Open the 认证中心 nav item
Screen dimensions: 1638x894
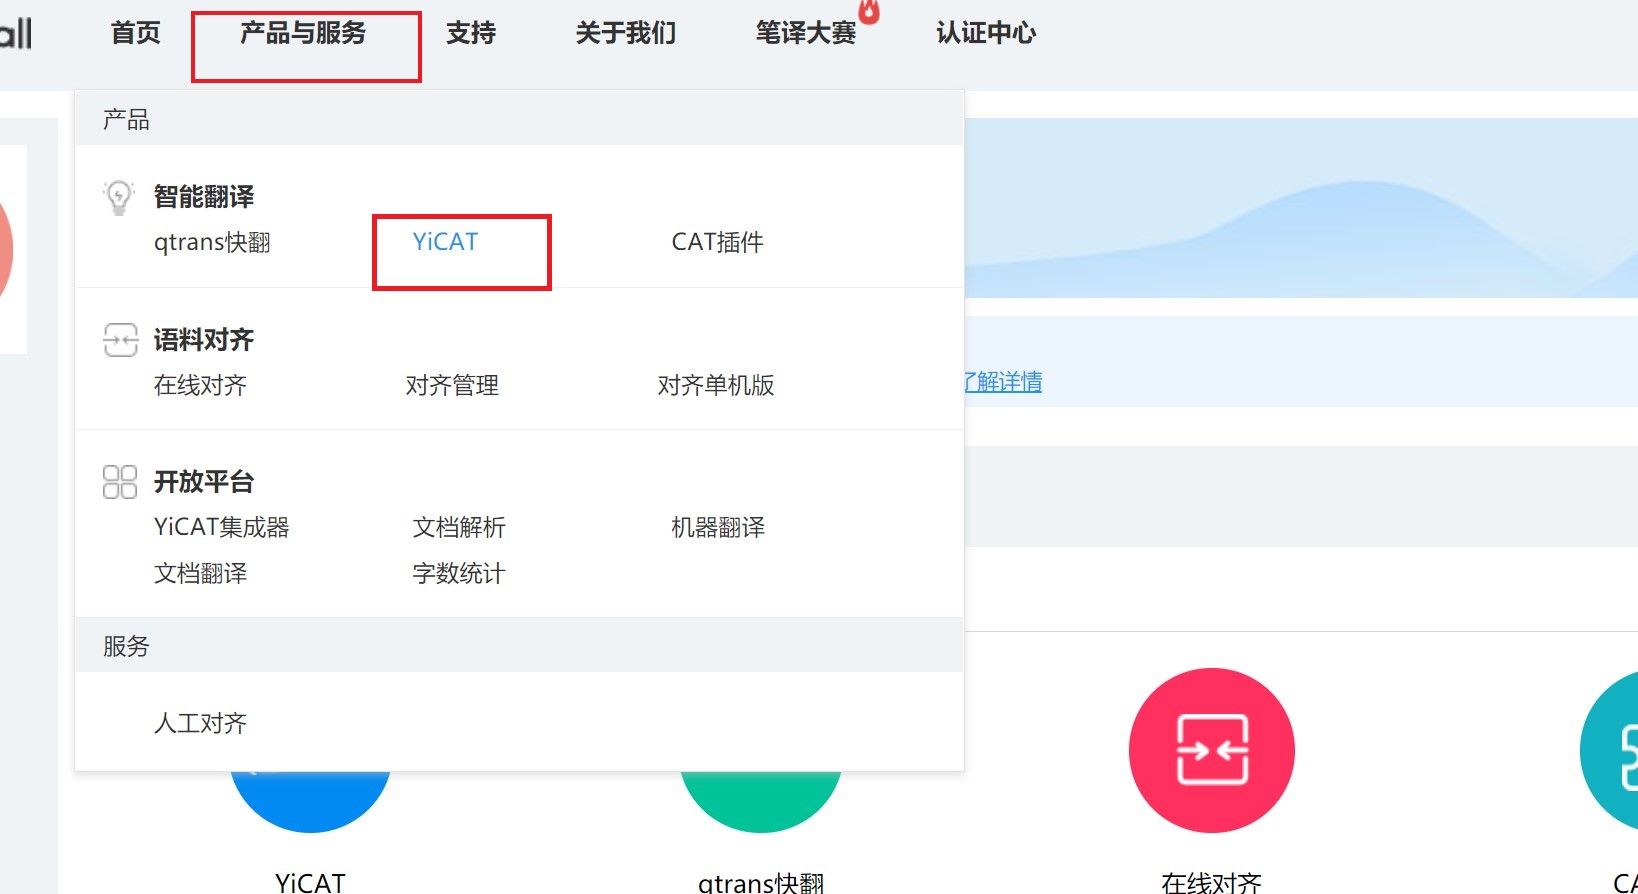coord(986,33)
